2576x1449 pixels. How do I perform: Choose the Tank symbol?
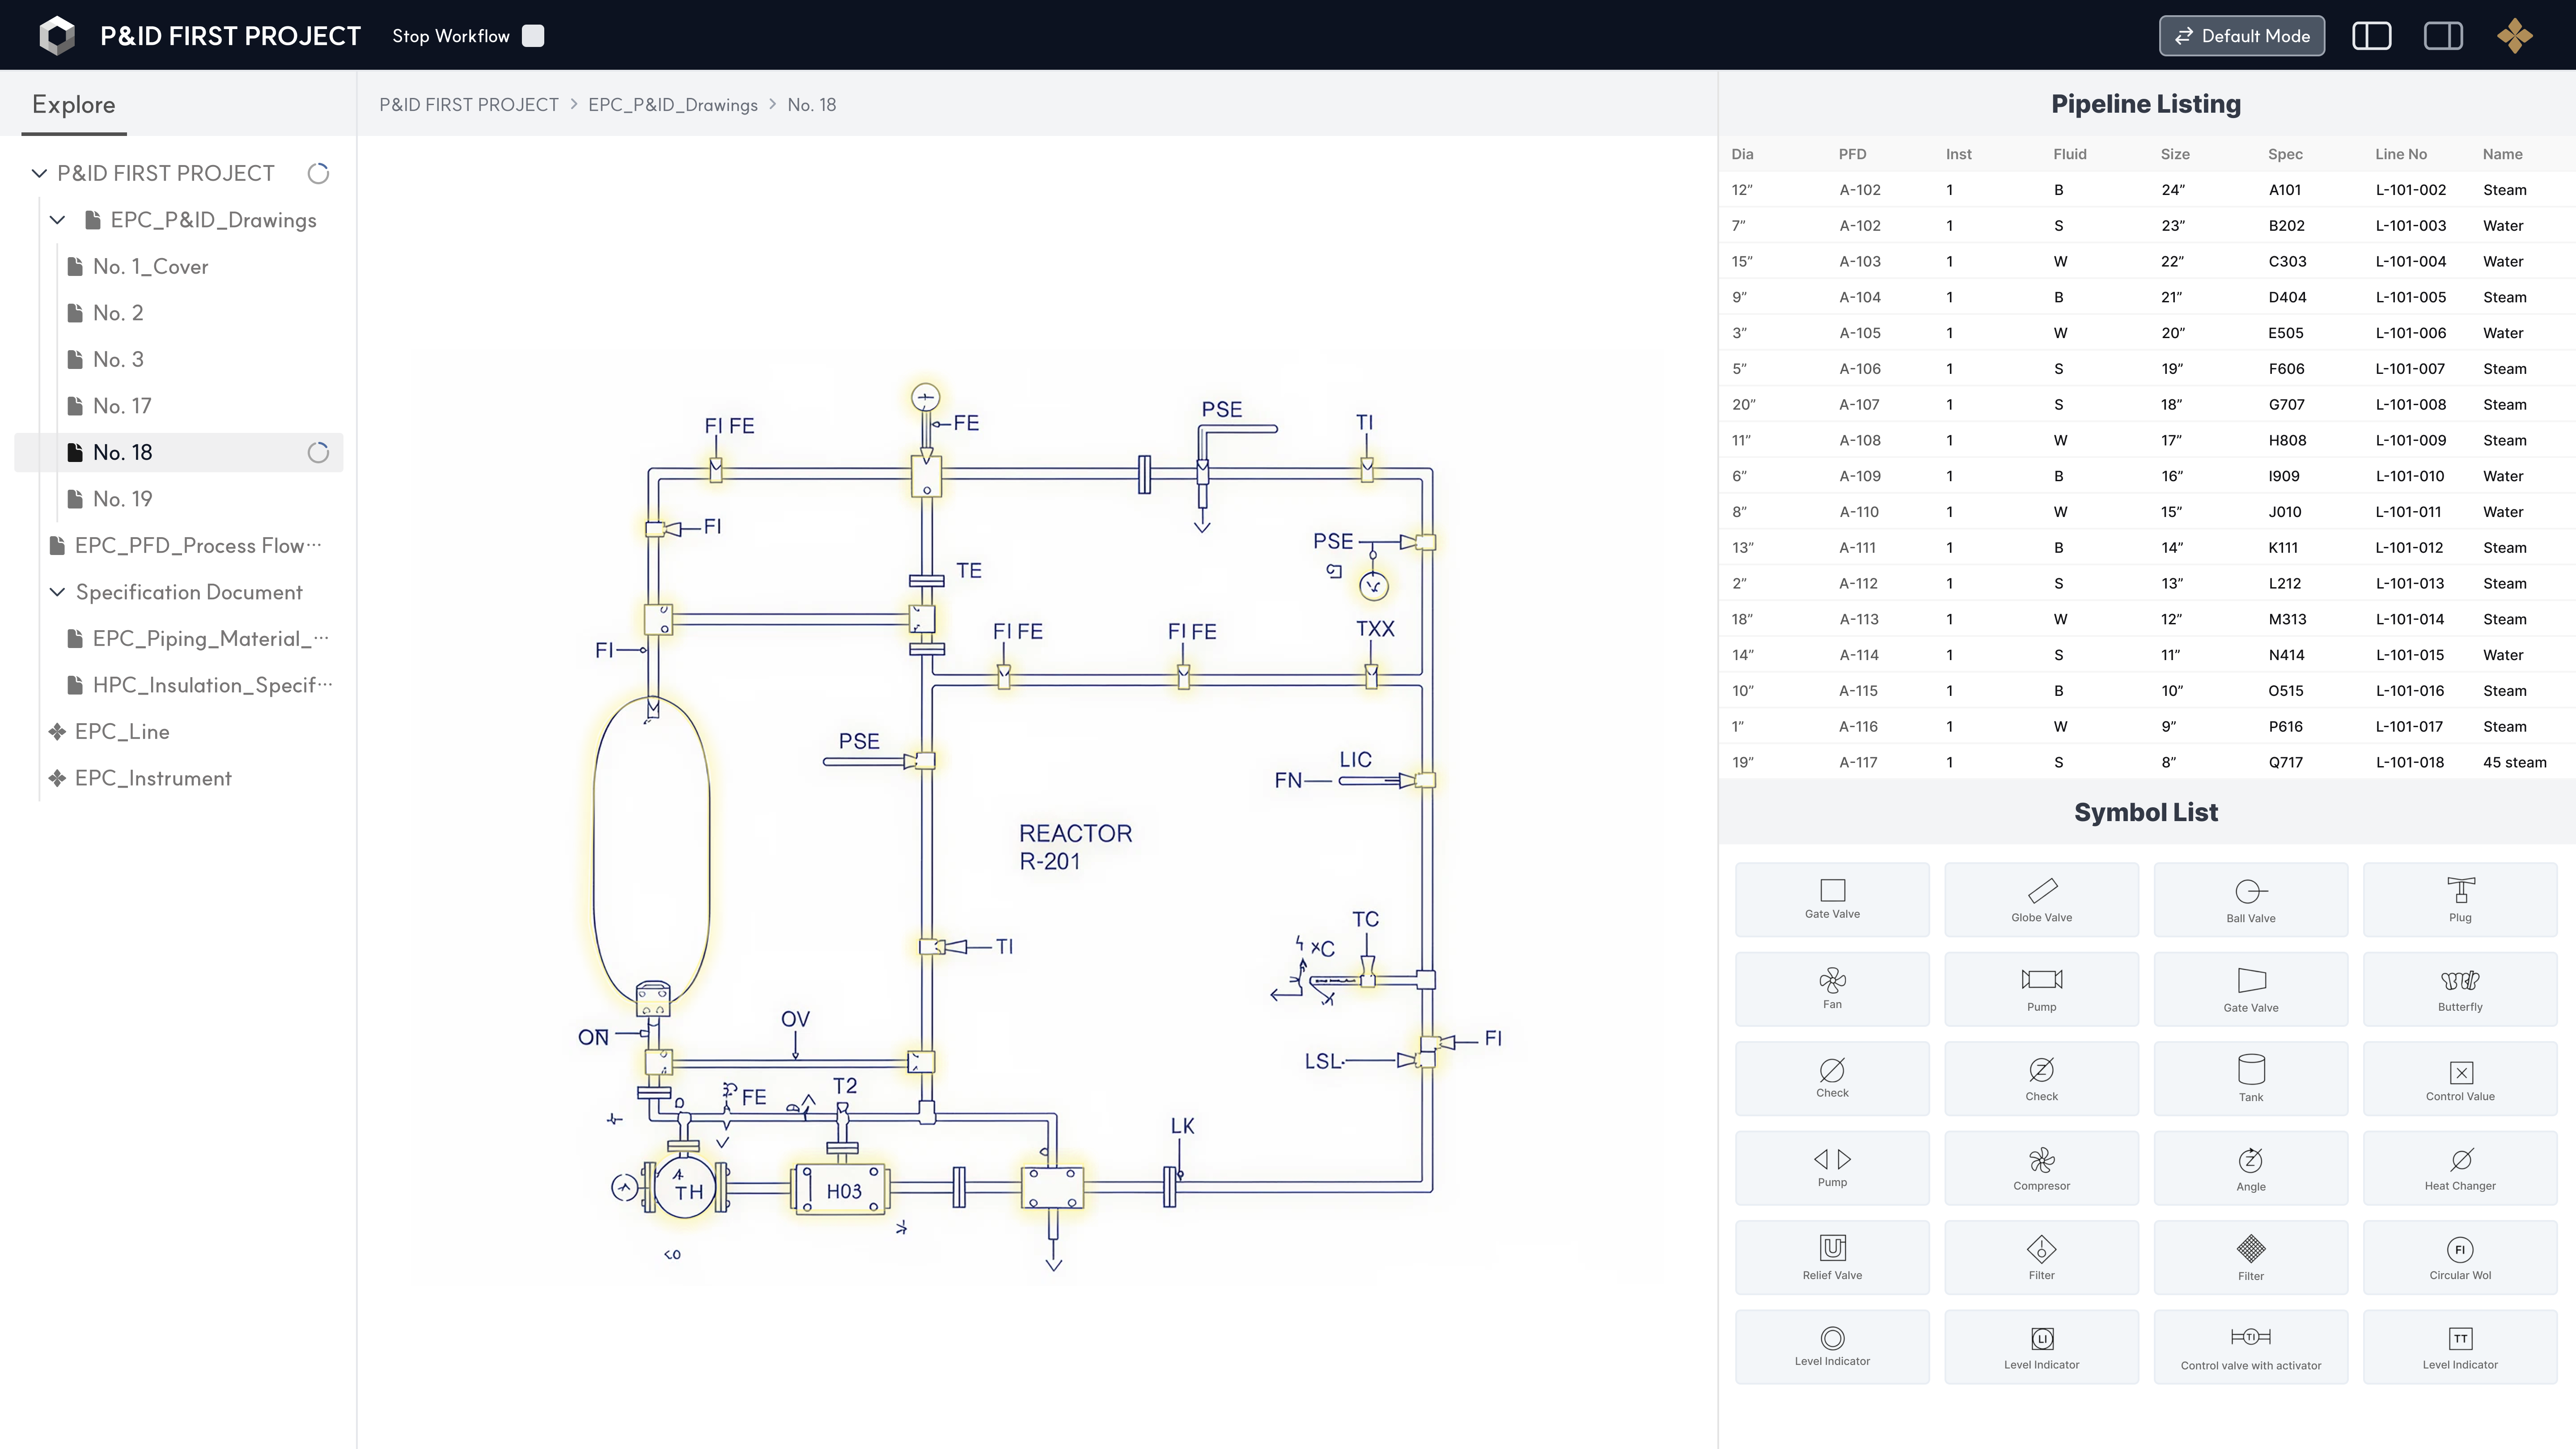coord(2250,1078)
